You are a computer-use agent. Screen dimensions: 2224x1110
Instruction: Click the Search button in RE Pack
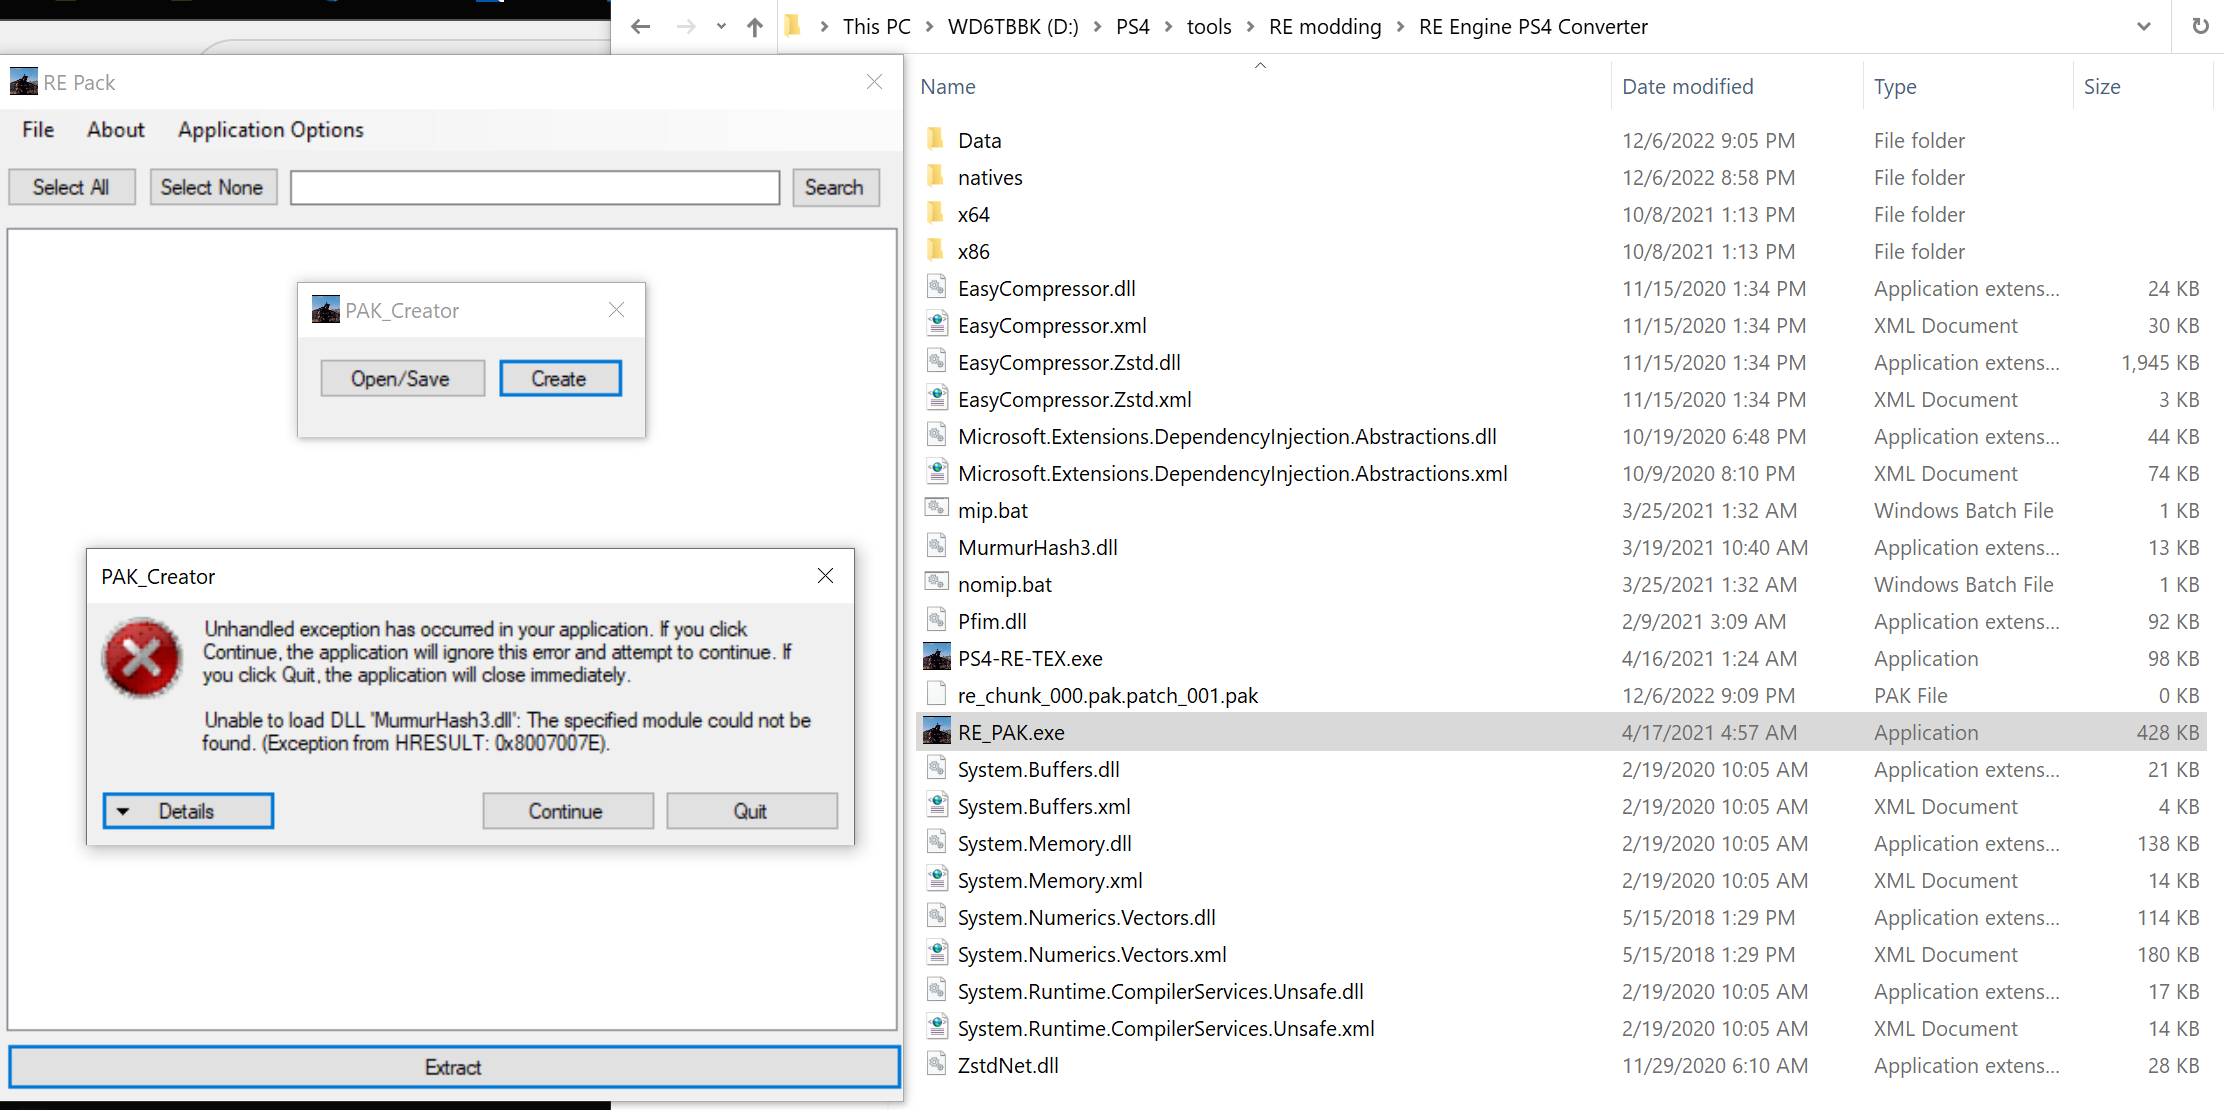pos(835,187)
